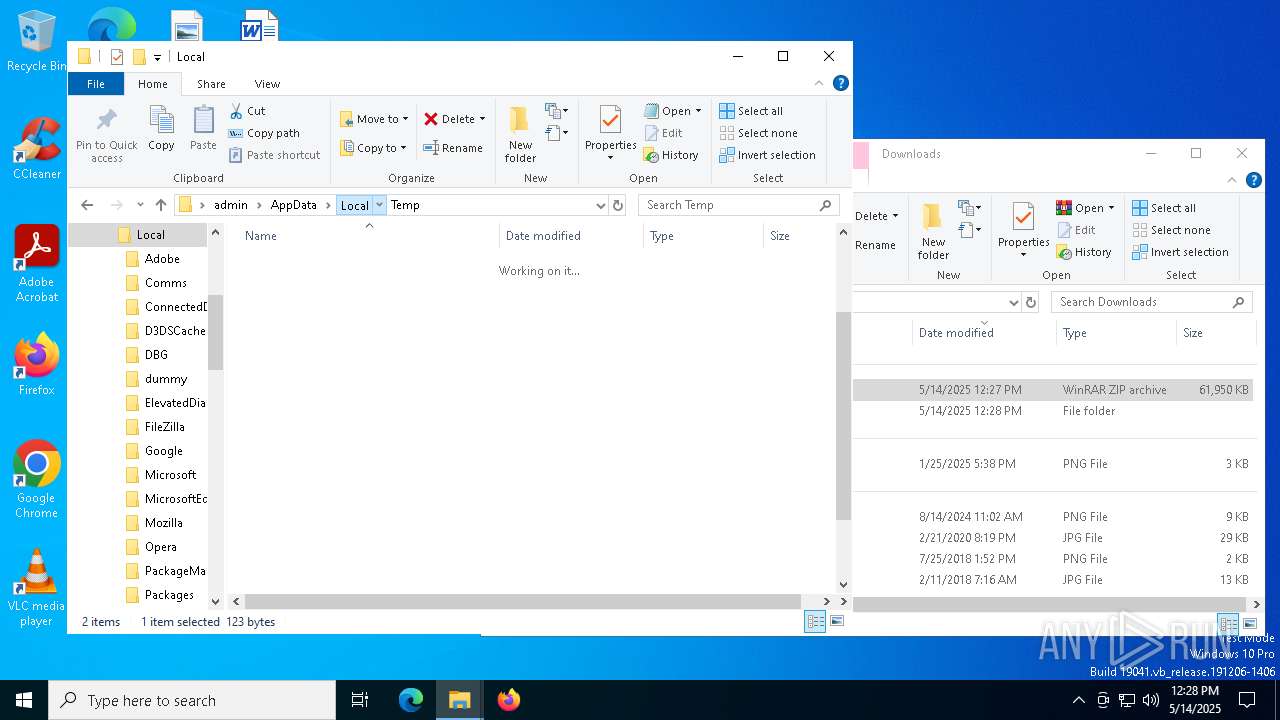Click Select none in Local window
The width and height of the screenshot is (1280, 720).
[758, 133]
